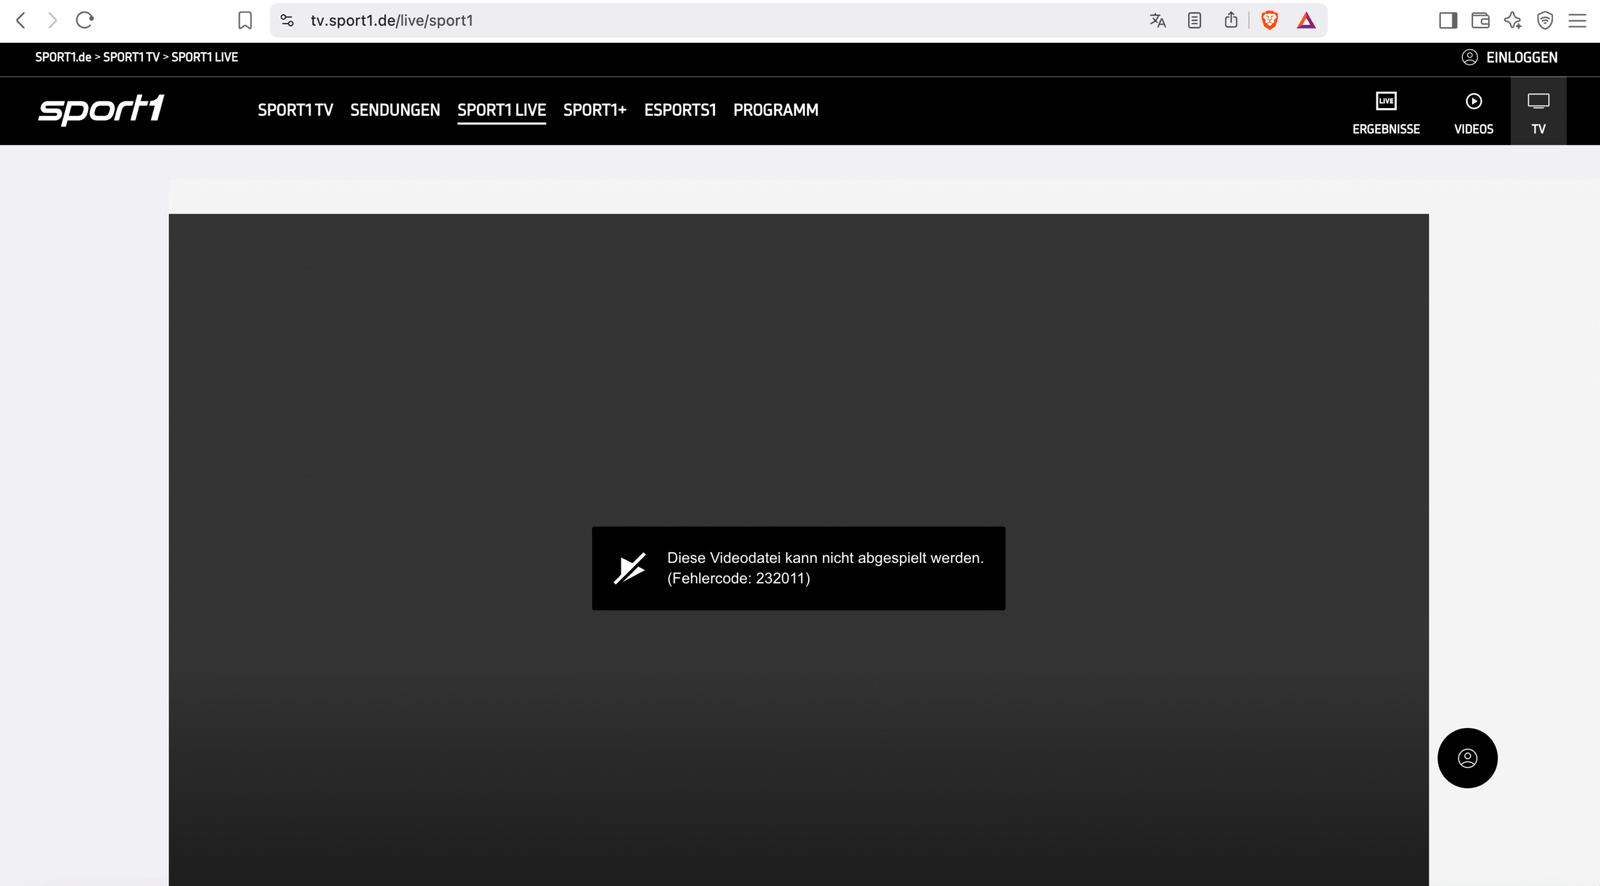Open the PROGRAMM navigation tab
The image size is (1600, 886).
point(776,110)
